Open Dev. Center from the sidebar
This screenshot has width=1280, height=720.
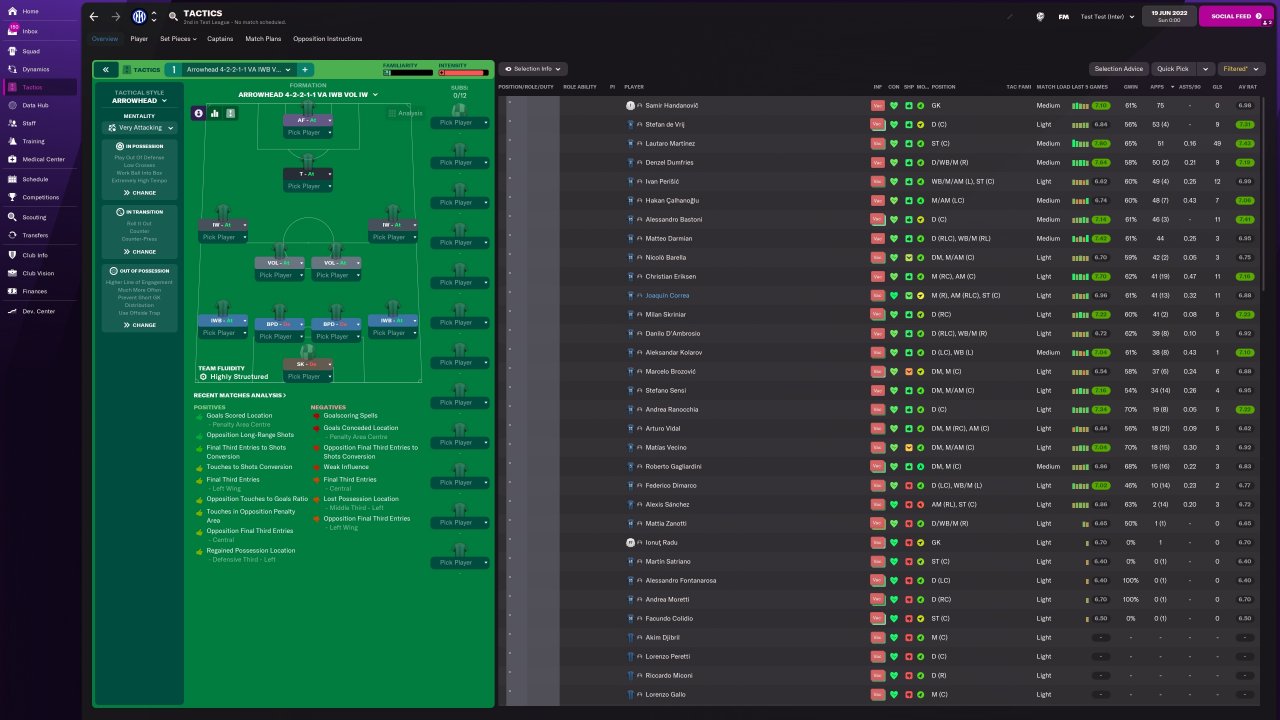(38, 311)
